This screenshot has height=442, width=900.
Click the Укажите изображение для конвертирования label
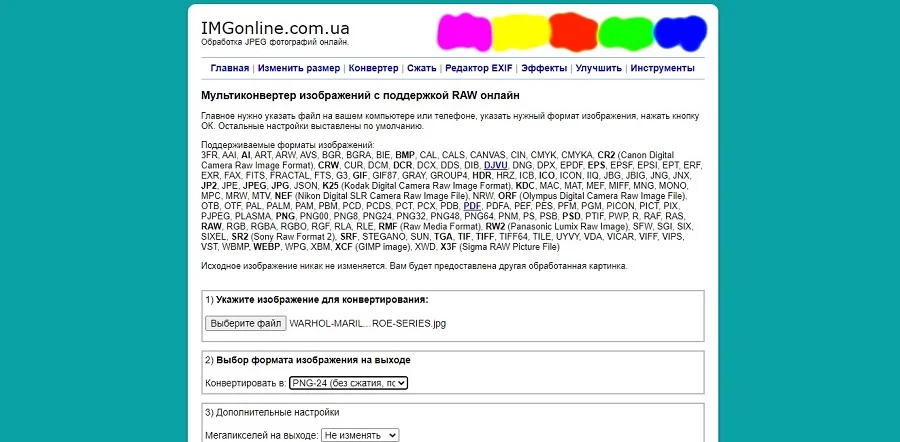point(322,300)
